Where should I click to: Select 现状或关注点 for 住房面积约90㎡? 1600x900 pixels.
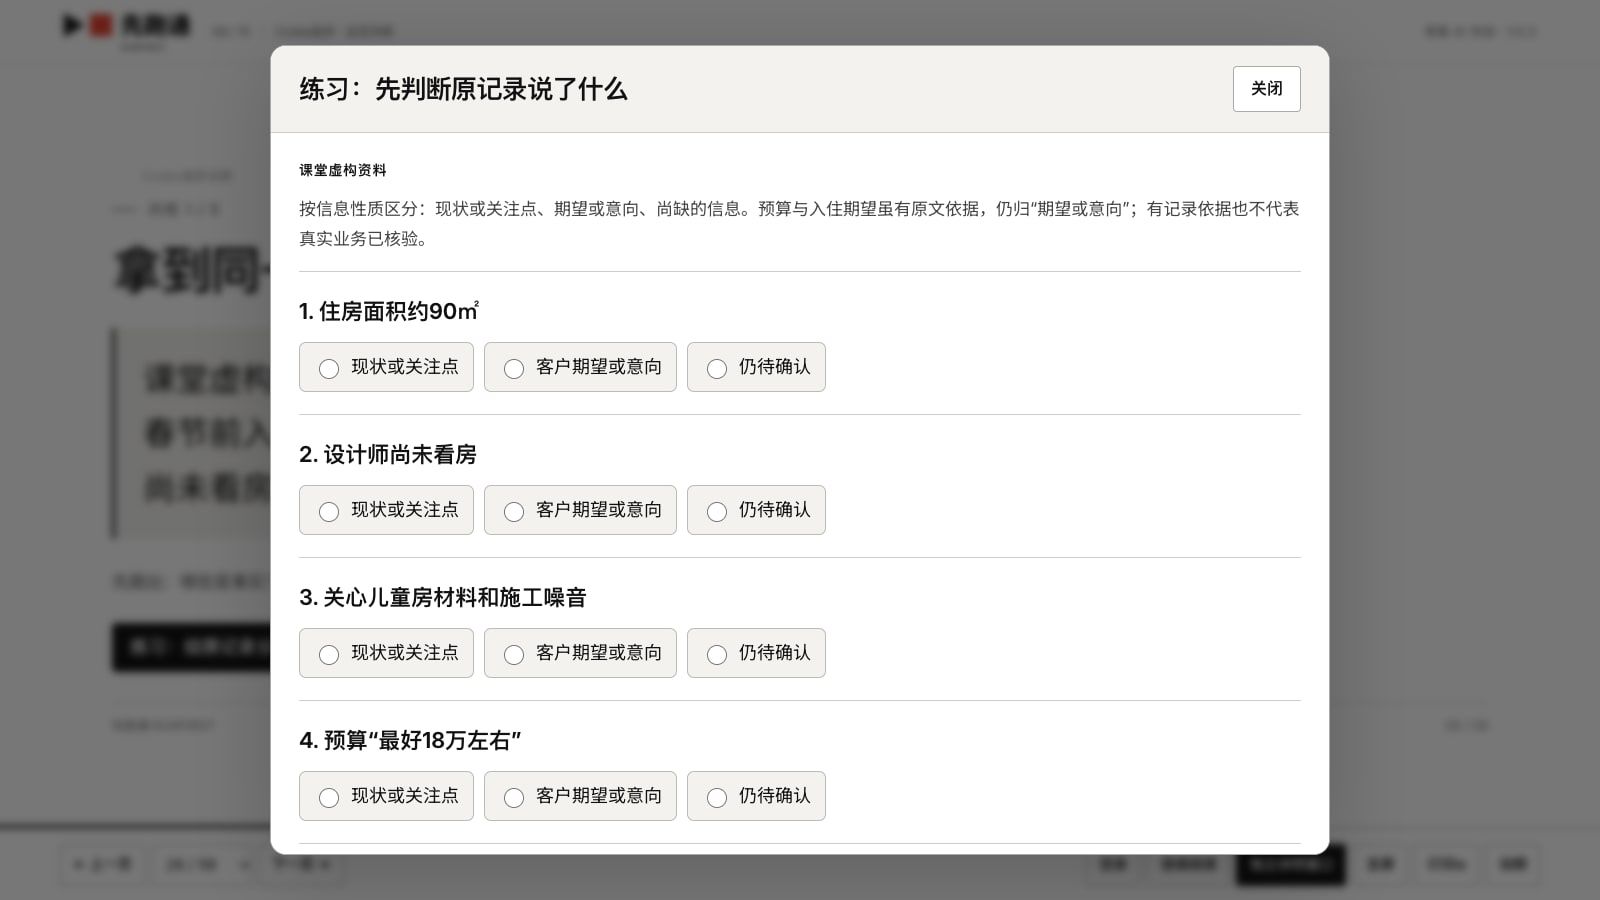click(x=386, y=367)
